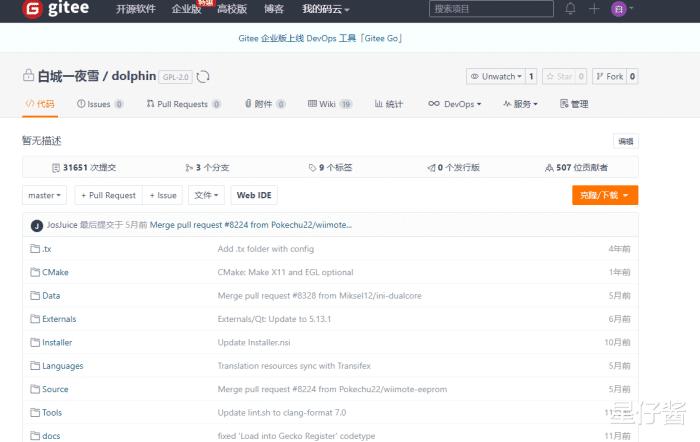Image resolution: width=700 pixels, height=442 pixels.
Task: Expand the master branch dropdown
Action: (x=44, y=195)
